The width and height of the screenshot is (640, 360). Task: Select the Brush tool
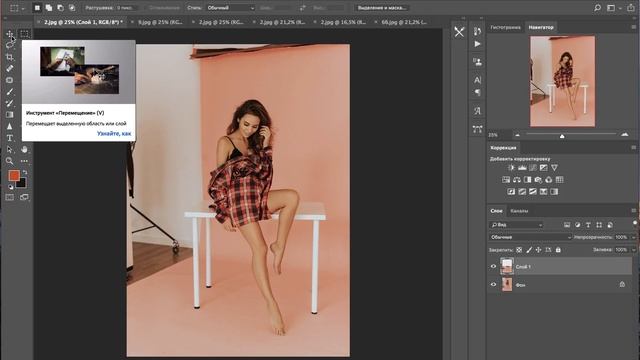[9, 92]
